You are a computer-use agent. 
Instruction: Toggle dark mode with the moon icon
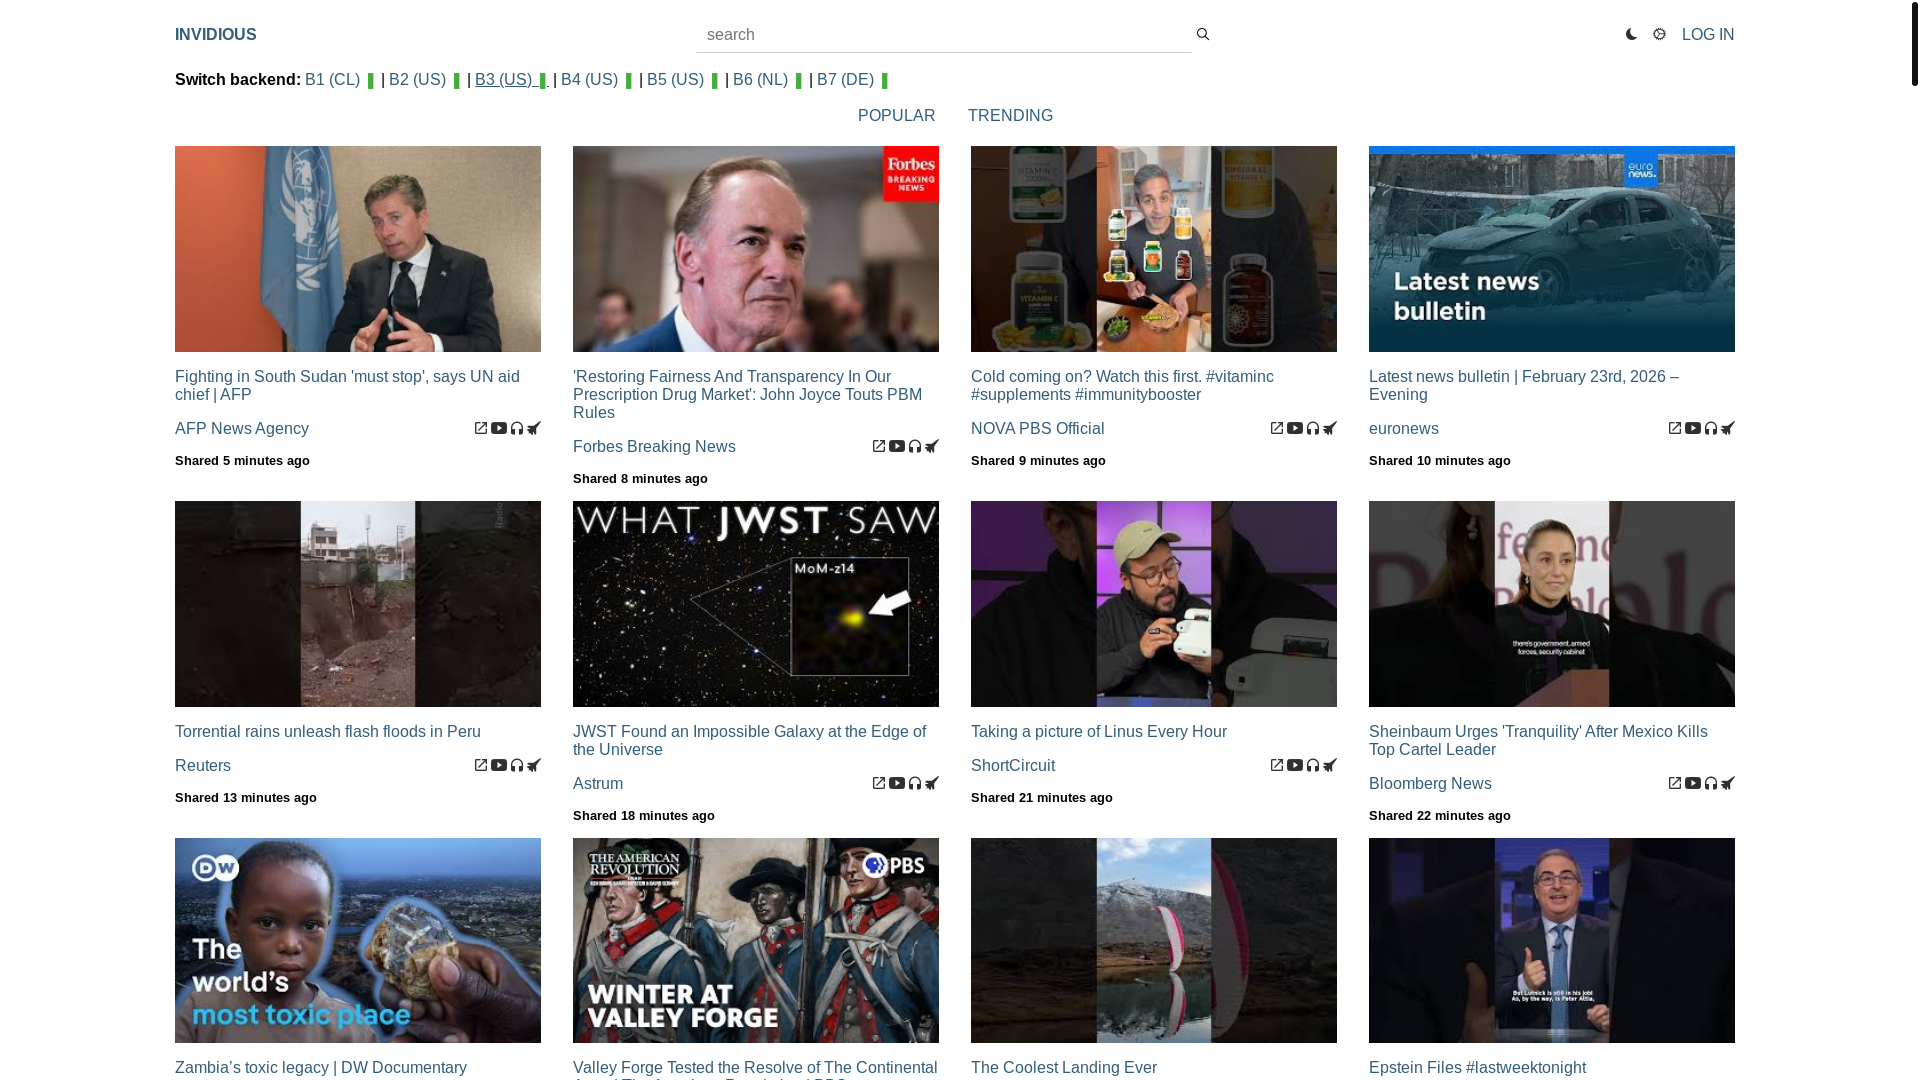[1631, 35]
